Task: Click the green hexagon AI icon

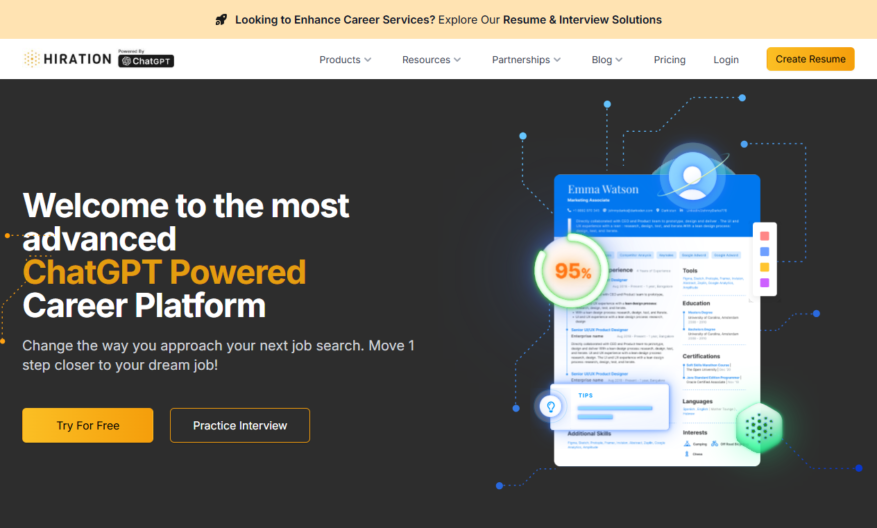Action: point(759,428)
